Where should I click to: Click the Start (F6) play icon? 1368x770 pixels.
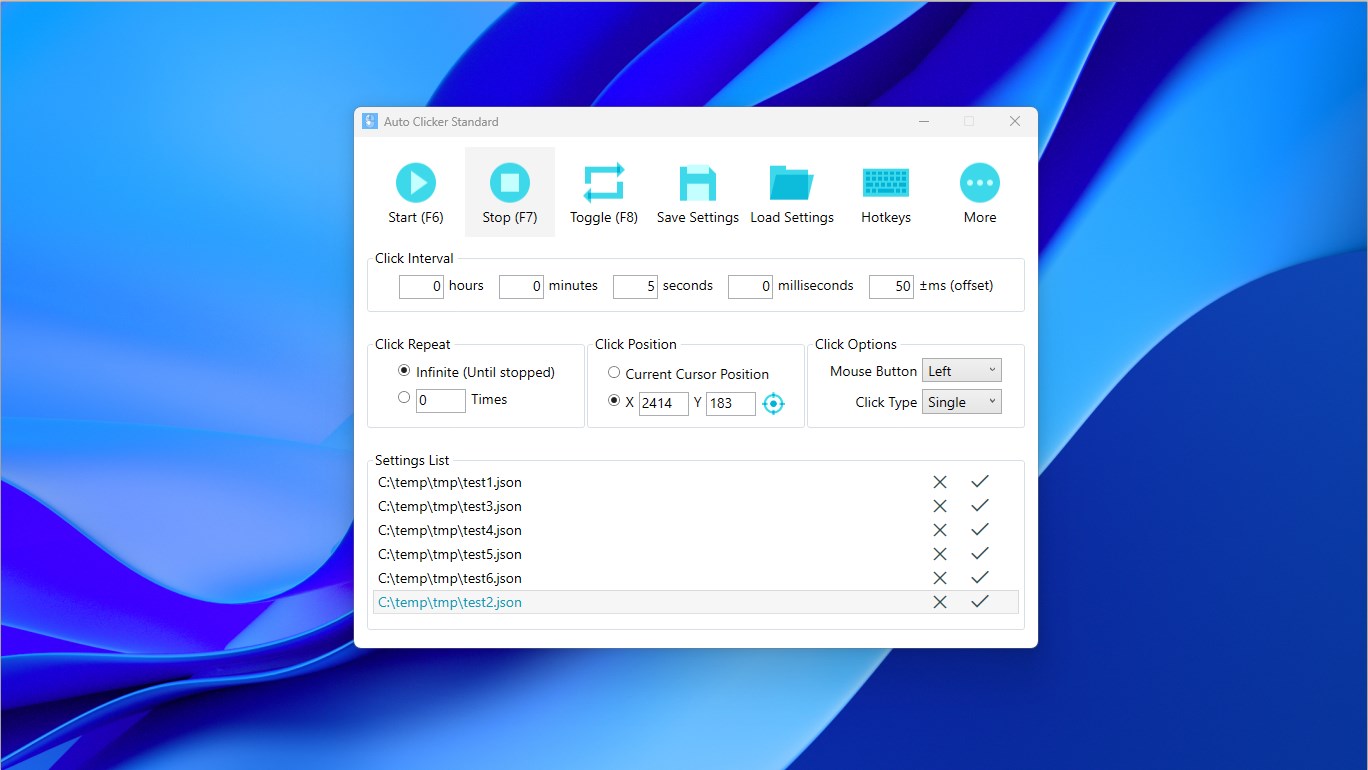pos(416,183)
